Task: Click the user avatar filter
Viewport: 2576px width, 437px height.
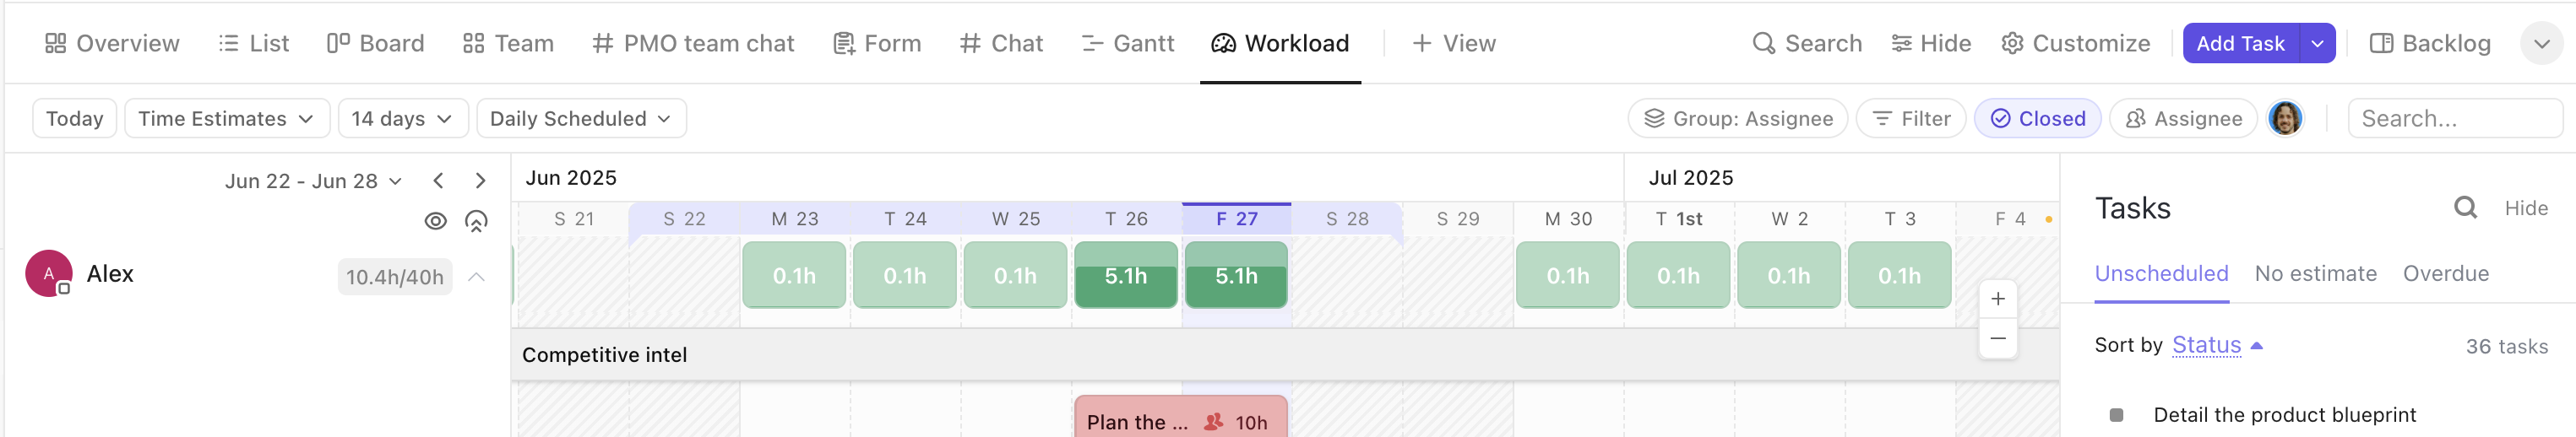Action: [2284, 119]
